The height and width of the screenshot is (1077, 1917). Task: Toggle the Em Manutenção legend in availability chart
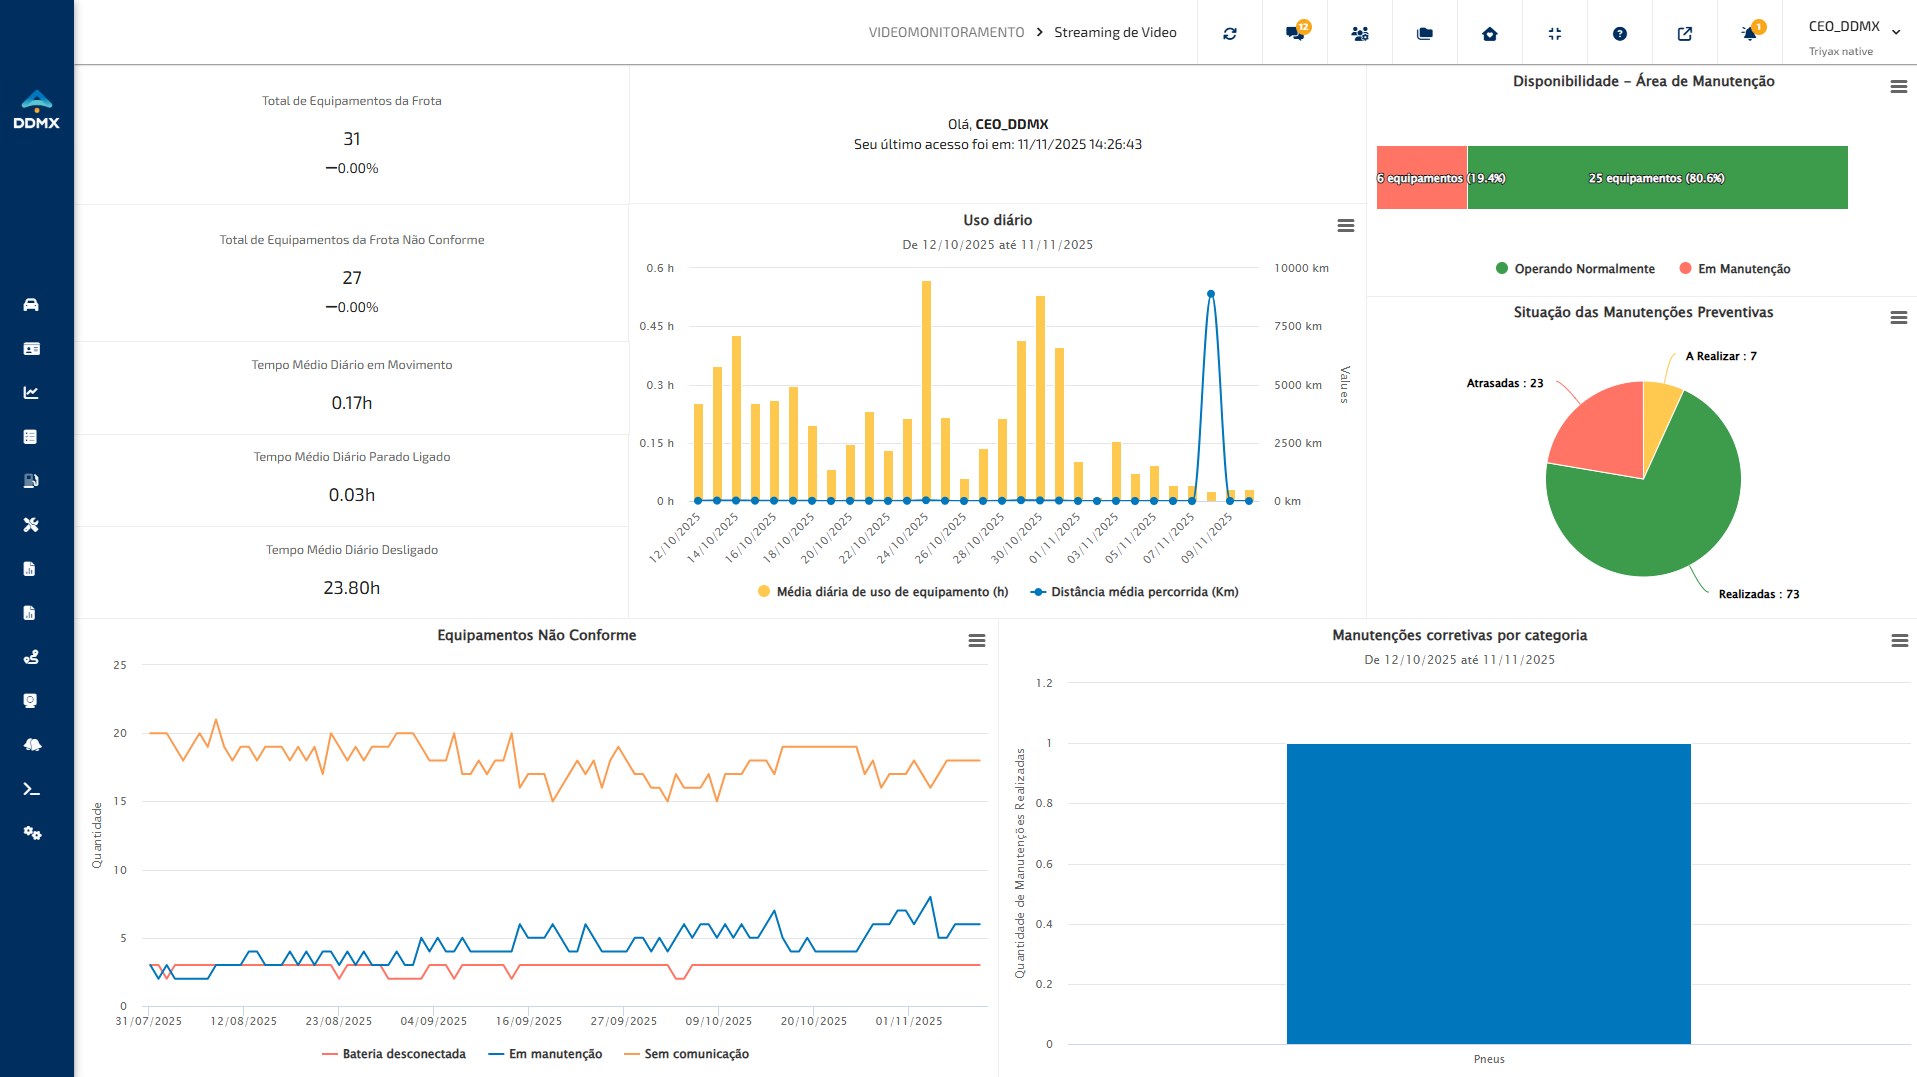point(1735,269)
